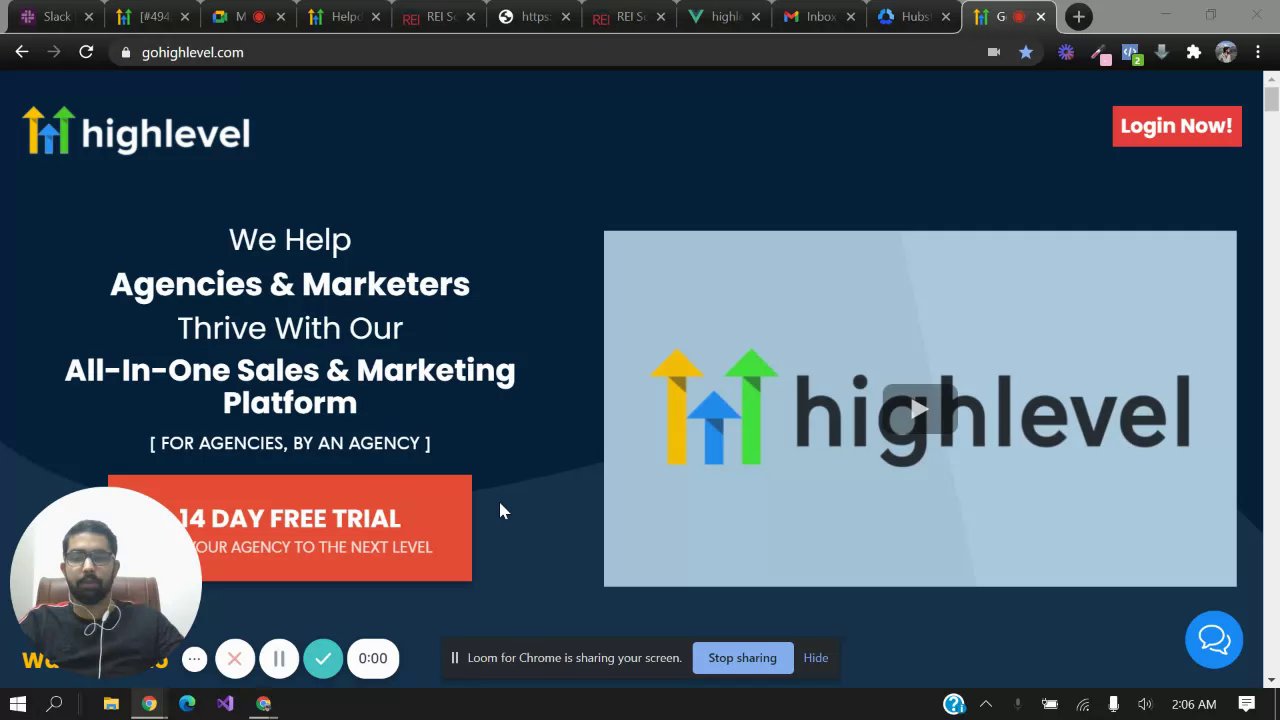Click the taskbar clock showing 2:06 AM

tap(1194, 704)
